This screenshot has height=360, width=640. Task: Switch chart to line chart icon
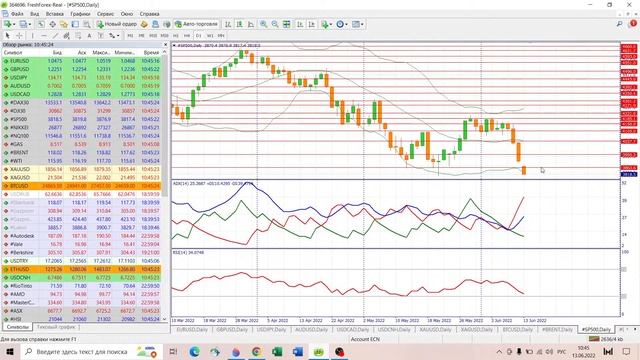coord(251,24)
